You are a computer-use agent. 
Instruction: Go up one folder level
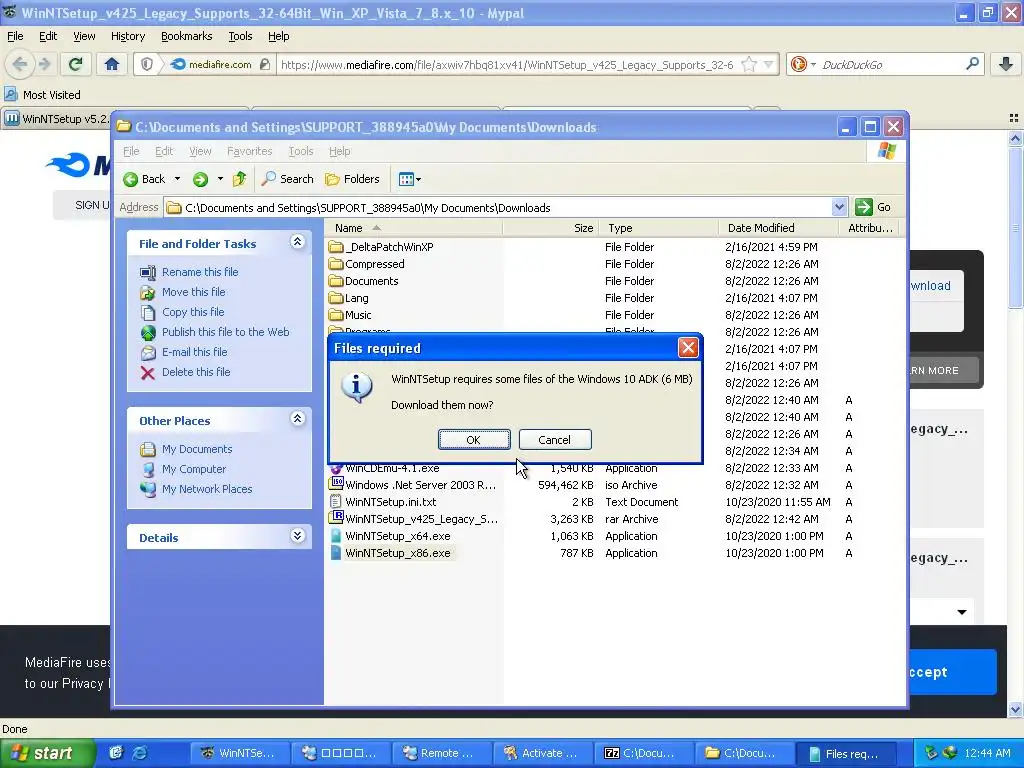tap(240, 179)
